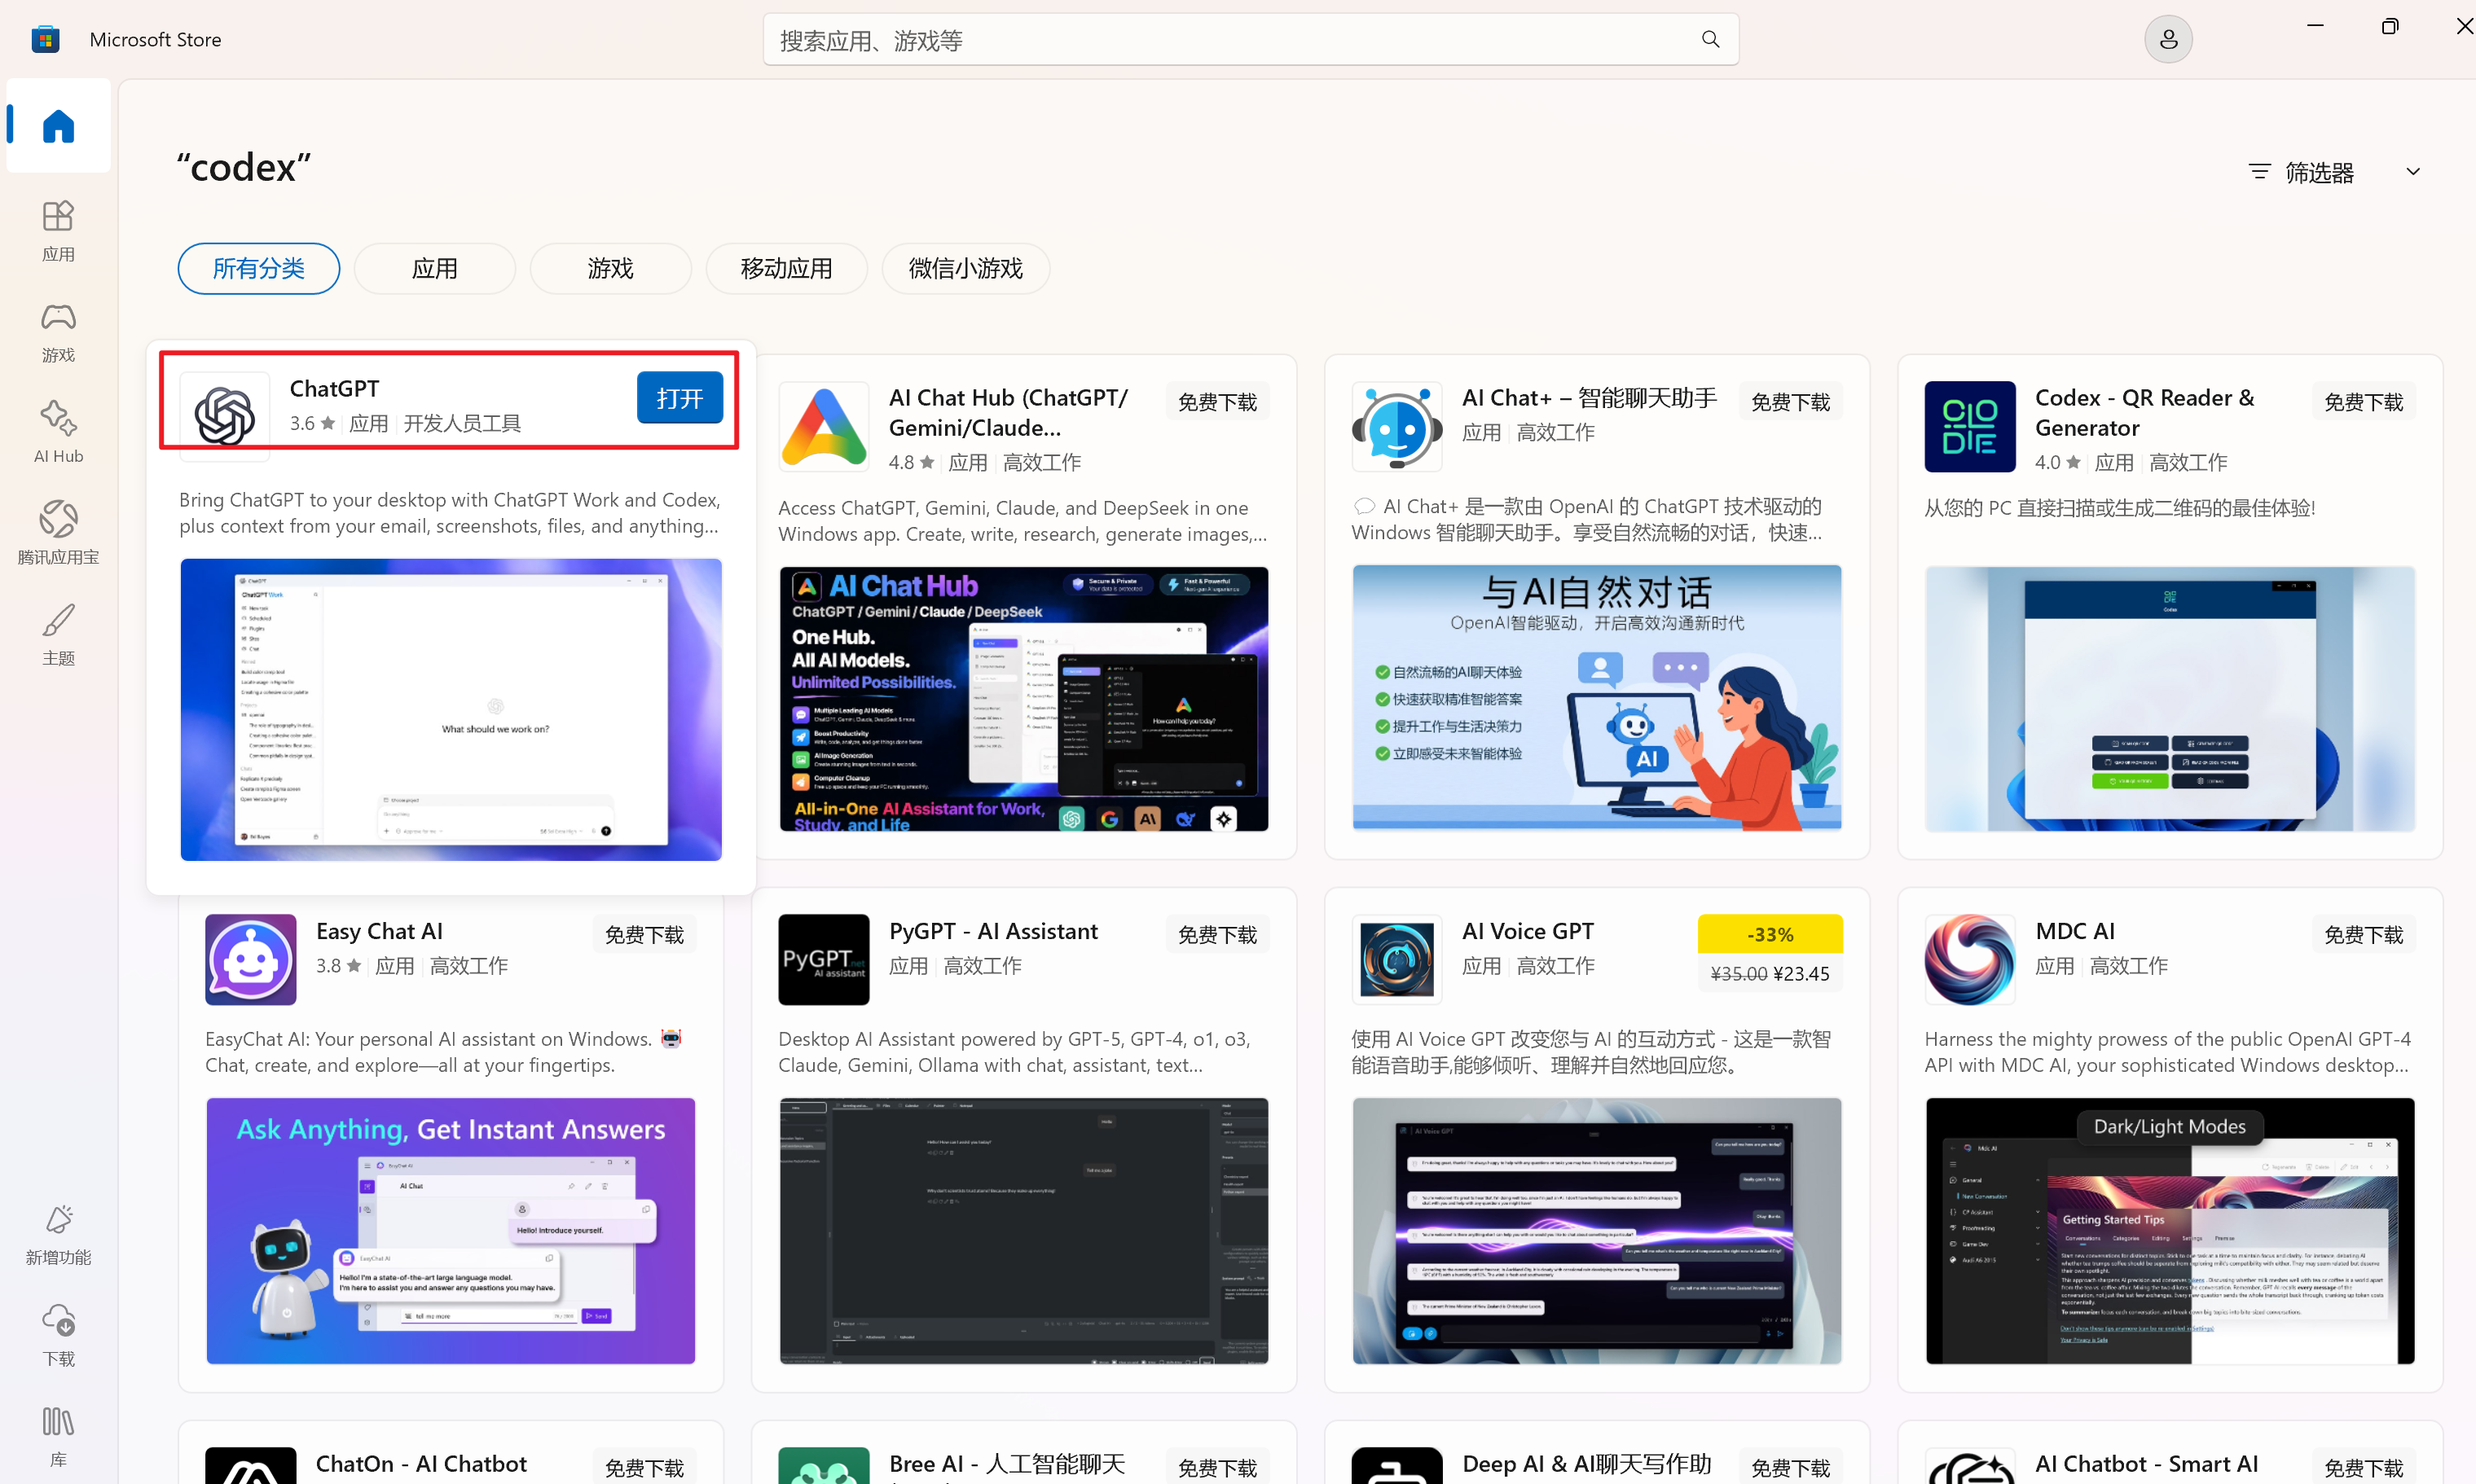
Task: Click 免费下载 for AI Chat Hub
Action: pyautogui.click(x=1217, y=402)
